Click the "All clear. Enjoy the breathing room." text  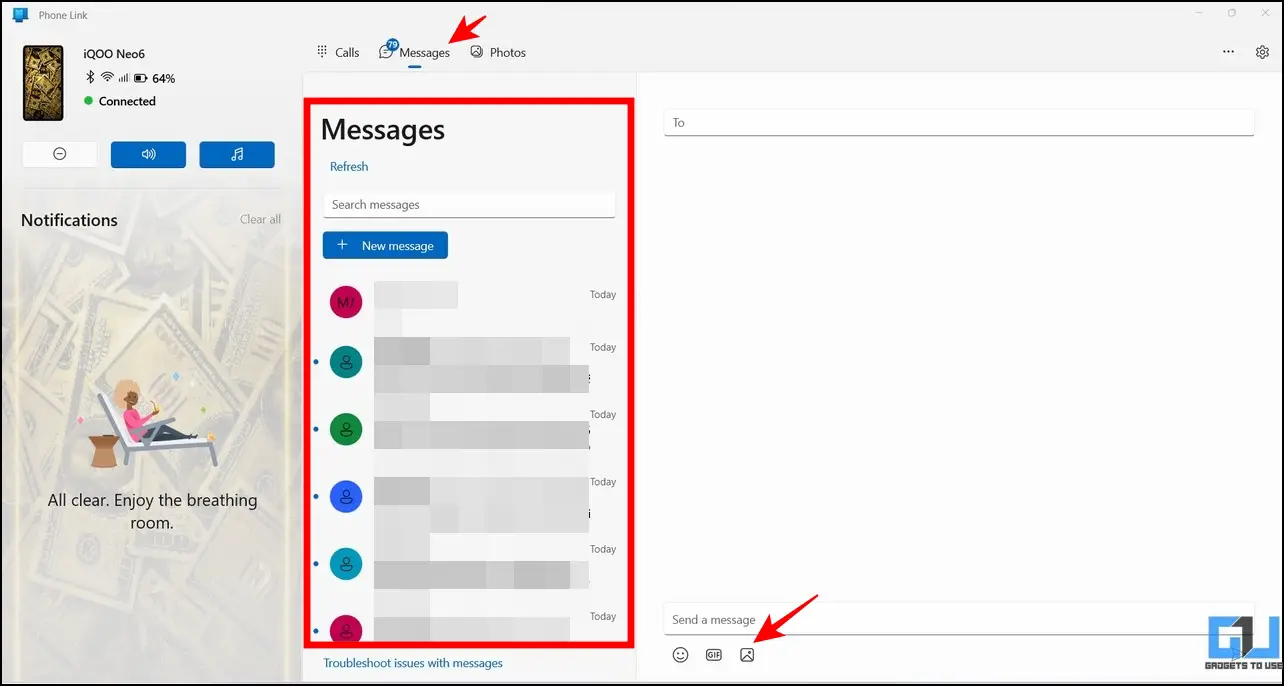(x=153, y=511)
